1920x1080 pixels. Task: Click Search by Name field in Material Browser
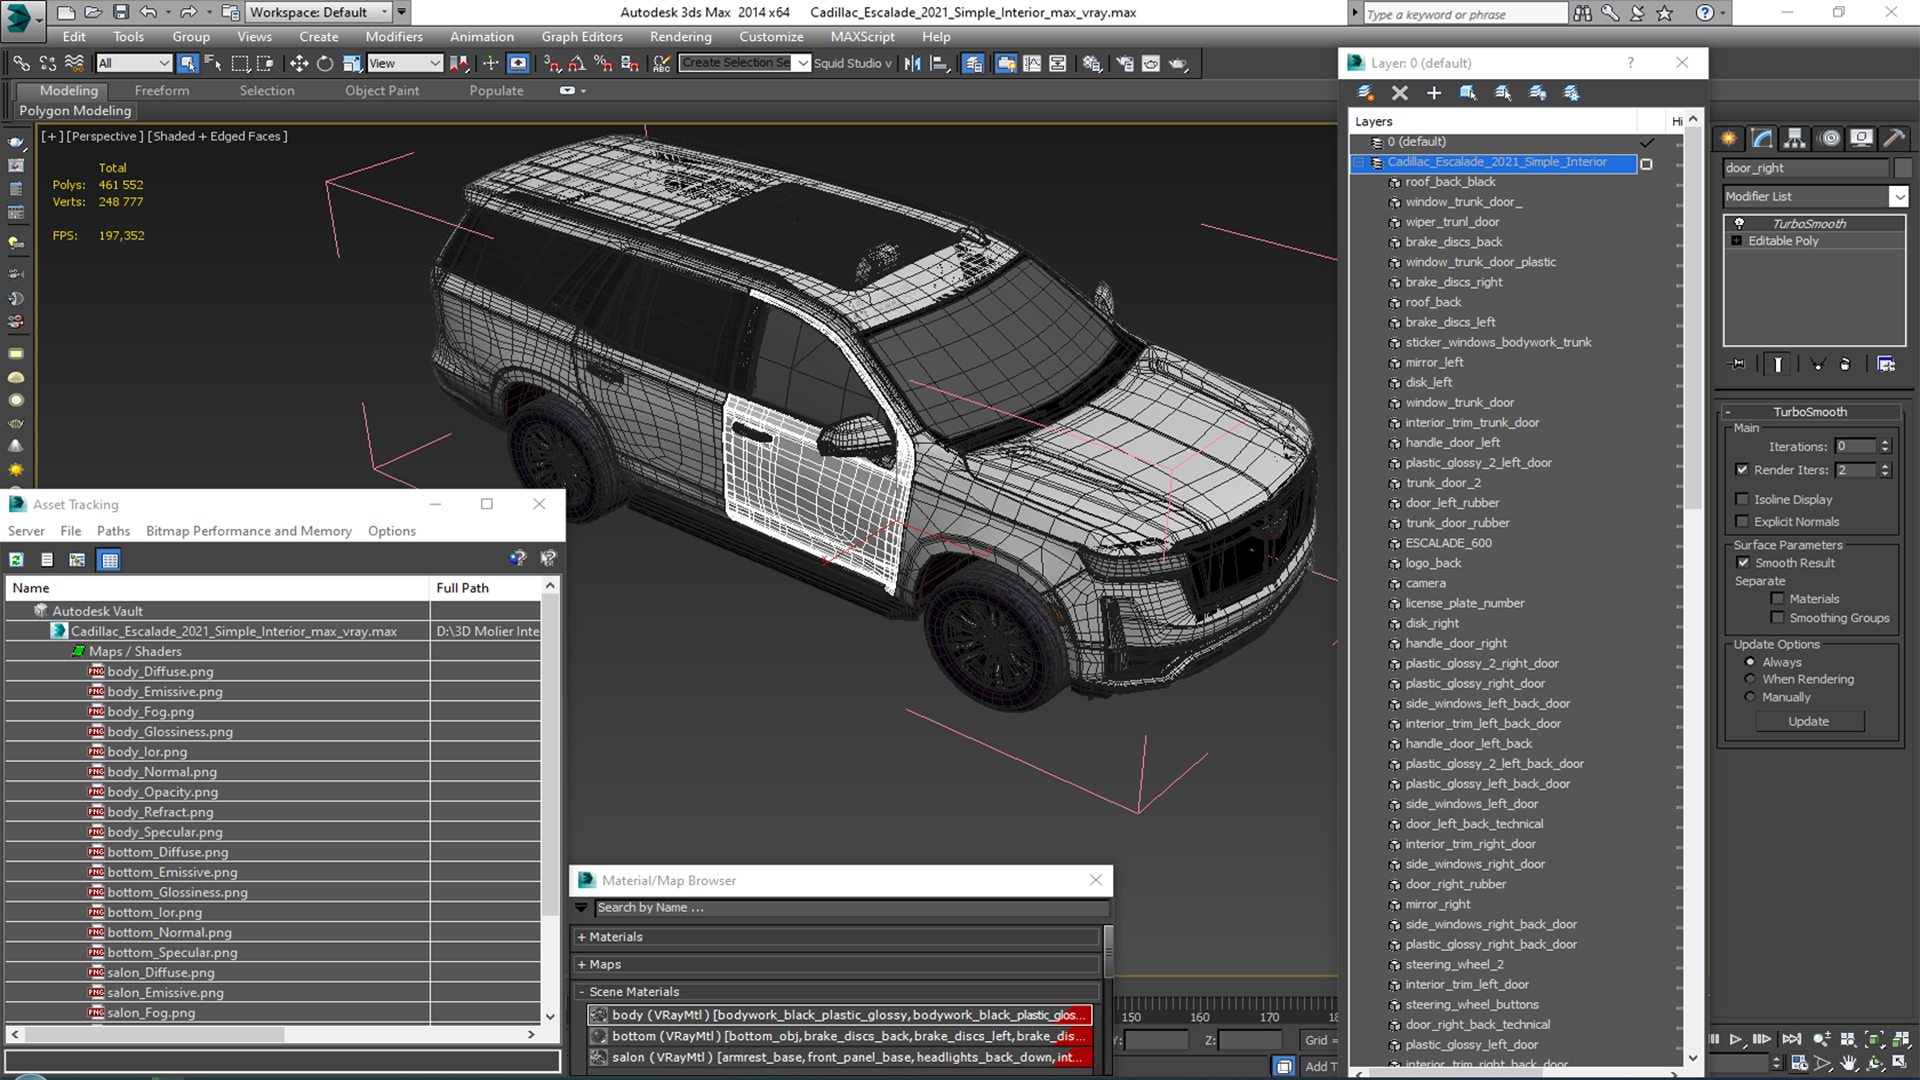(851, 908)
